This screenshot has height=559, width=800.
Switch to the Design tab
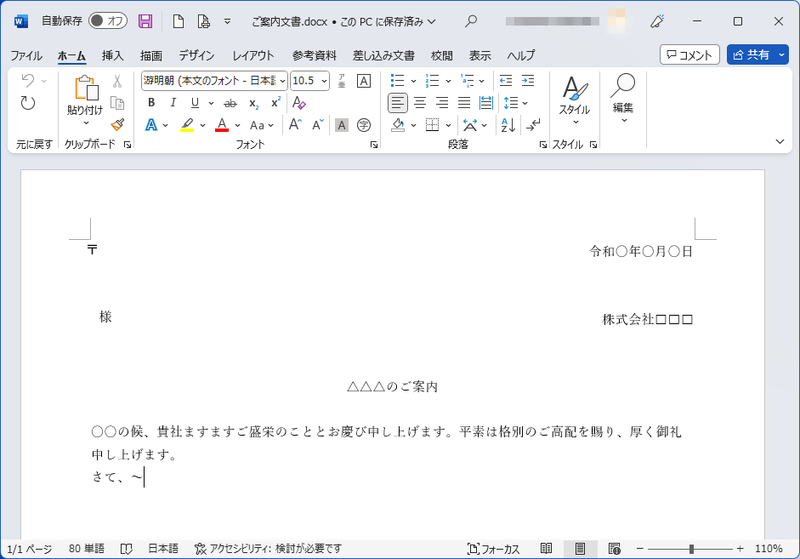196,55
